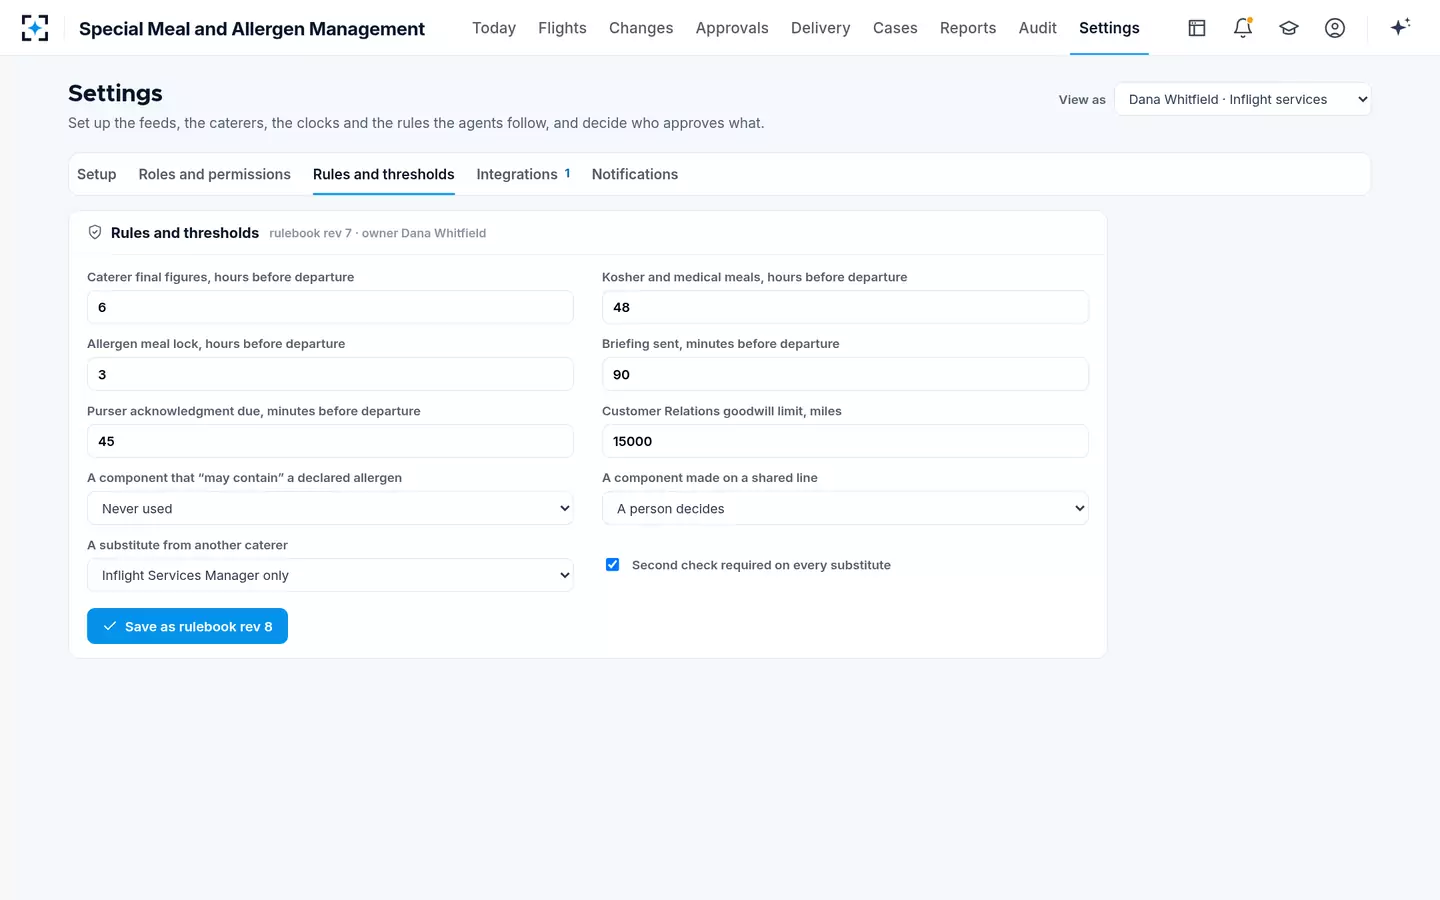Viewport: 1440px width, 900px height.
Task: Focus the Customer Relations goodwill limit field
Action: coord(845,441)
